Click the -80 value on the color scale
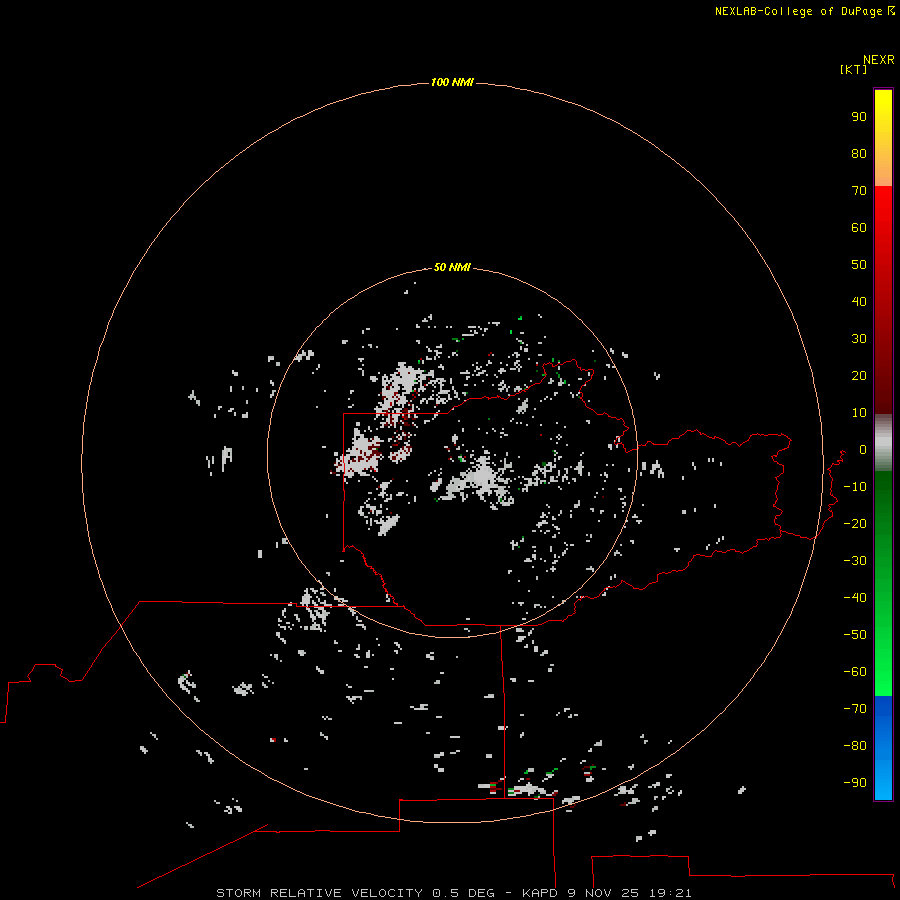This screenshot has width=900, height=900. click(855, 746)
